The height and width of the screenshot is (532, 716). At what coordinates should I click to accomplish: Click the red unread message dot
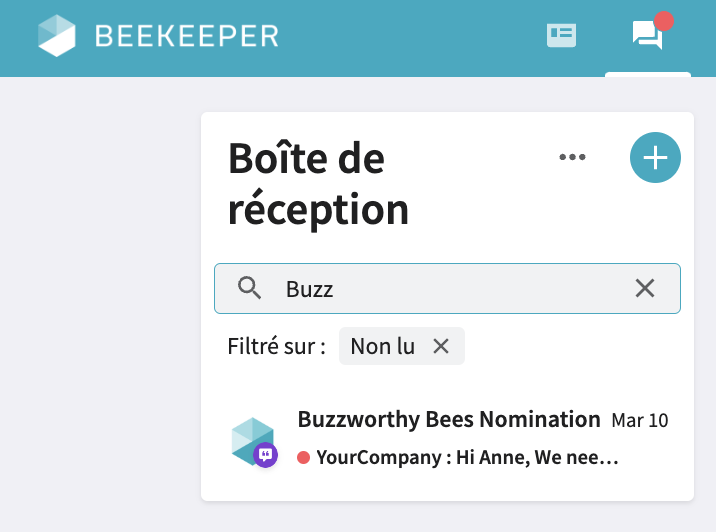click(303, 458)
